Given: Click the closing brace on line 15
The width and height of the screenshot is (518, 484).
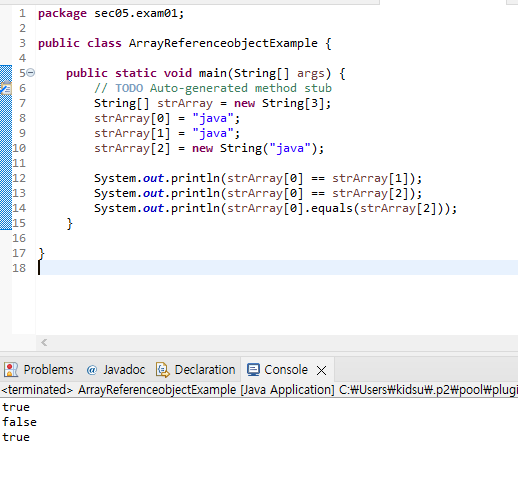Looking at the screenshot, I should tap(69, 224).
